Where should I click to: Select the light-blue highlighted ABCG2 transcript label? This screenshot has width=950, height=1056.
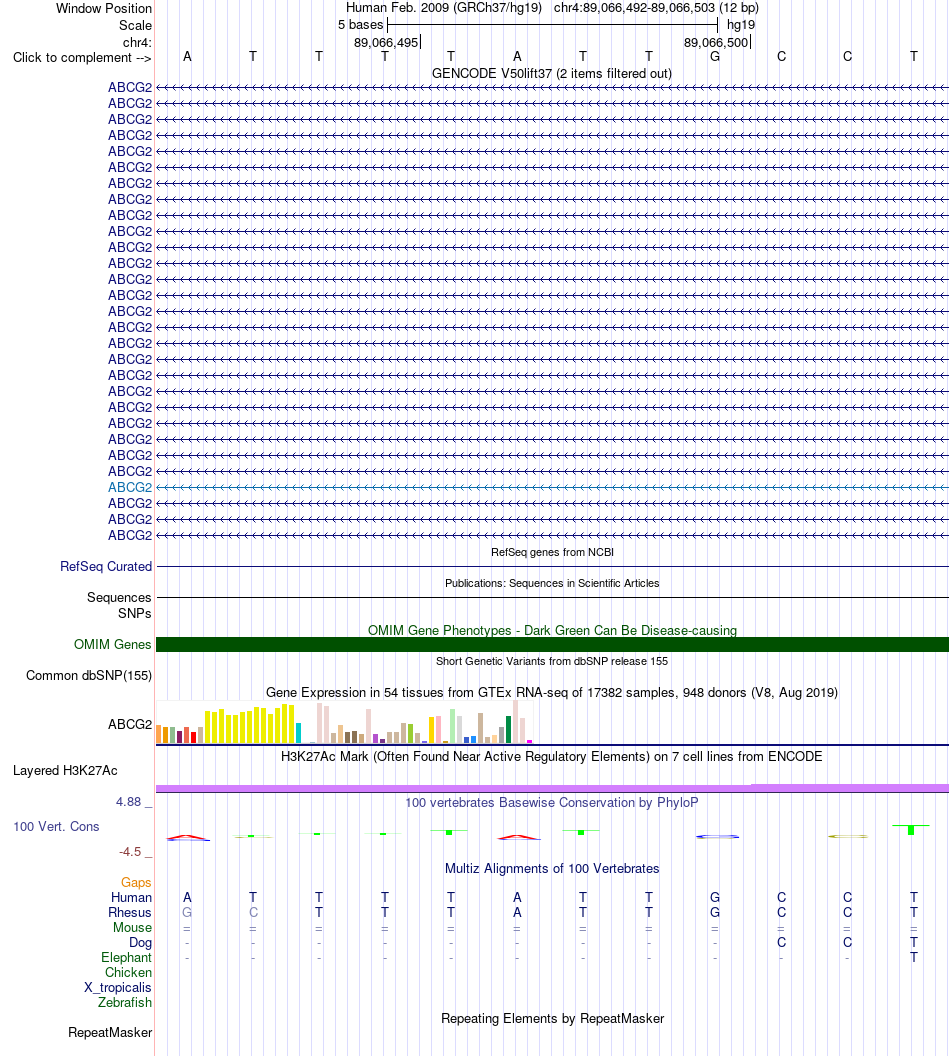[130, 488]
